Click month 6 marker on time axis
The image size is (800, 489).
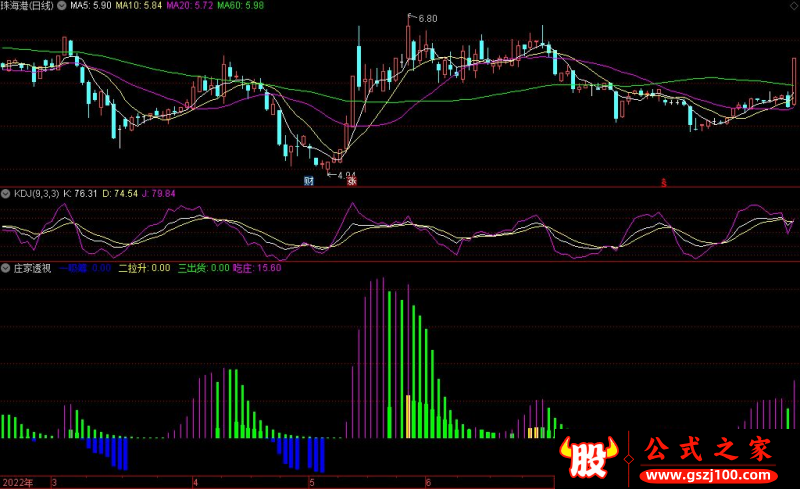(x=428, y=482)
